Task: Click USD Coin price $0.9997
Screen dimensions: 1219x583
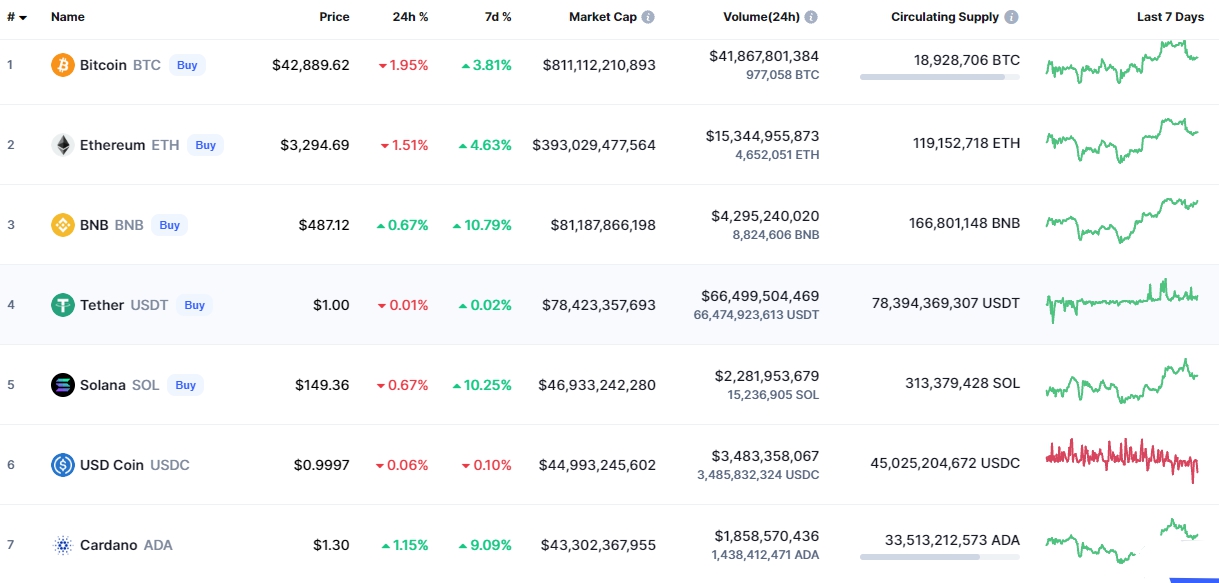Action: (x=322, y=465)
